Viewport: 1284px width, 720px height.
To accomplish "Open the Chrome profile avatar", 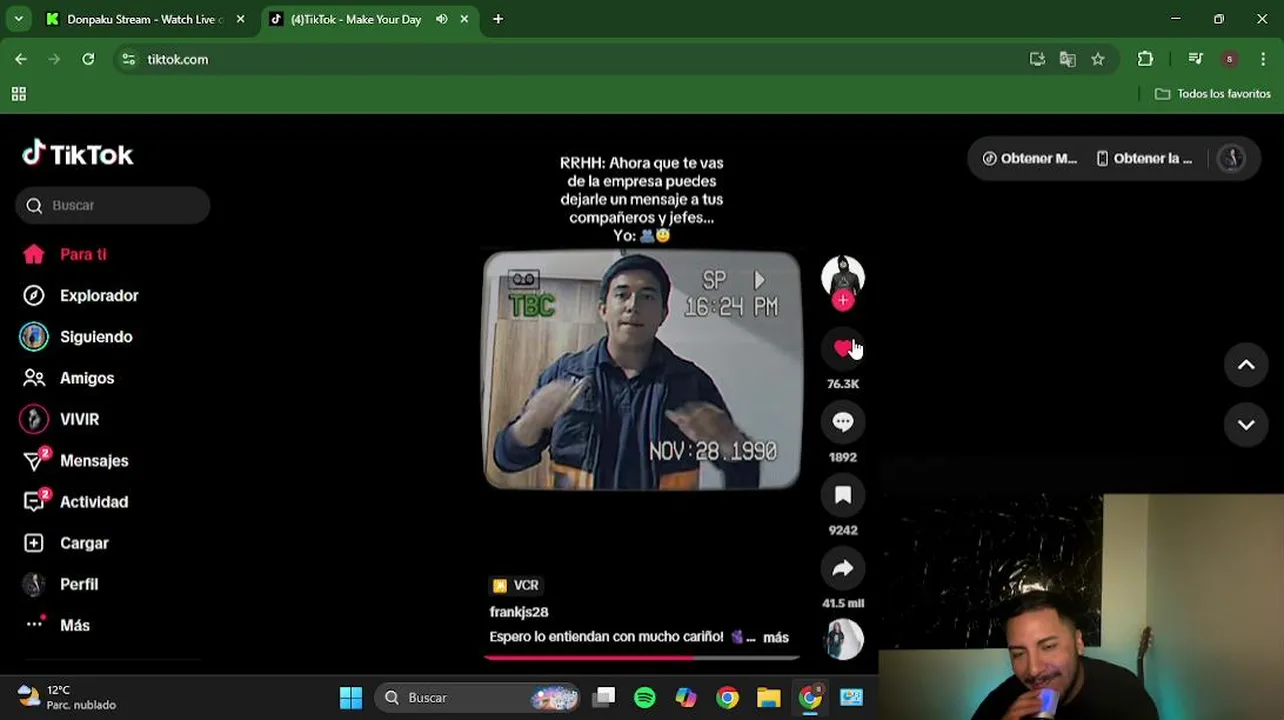I will (x=1229, y=59).
